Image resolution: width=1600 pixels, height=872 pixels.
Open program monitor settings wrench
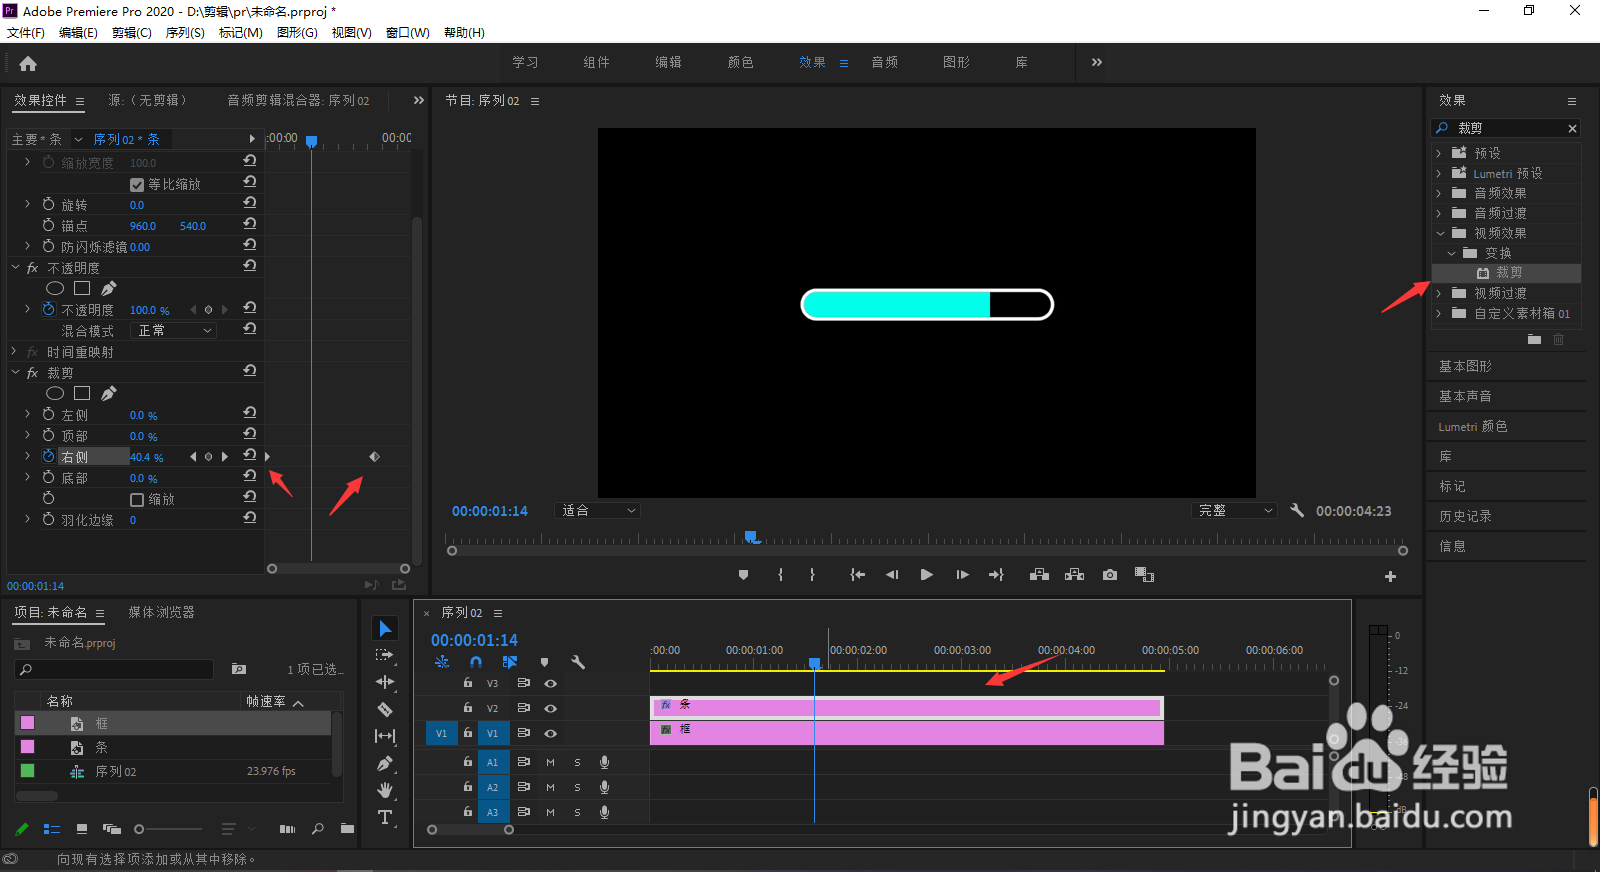tap(1297, 510)
